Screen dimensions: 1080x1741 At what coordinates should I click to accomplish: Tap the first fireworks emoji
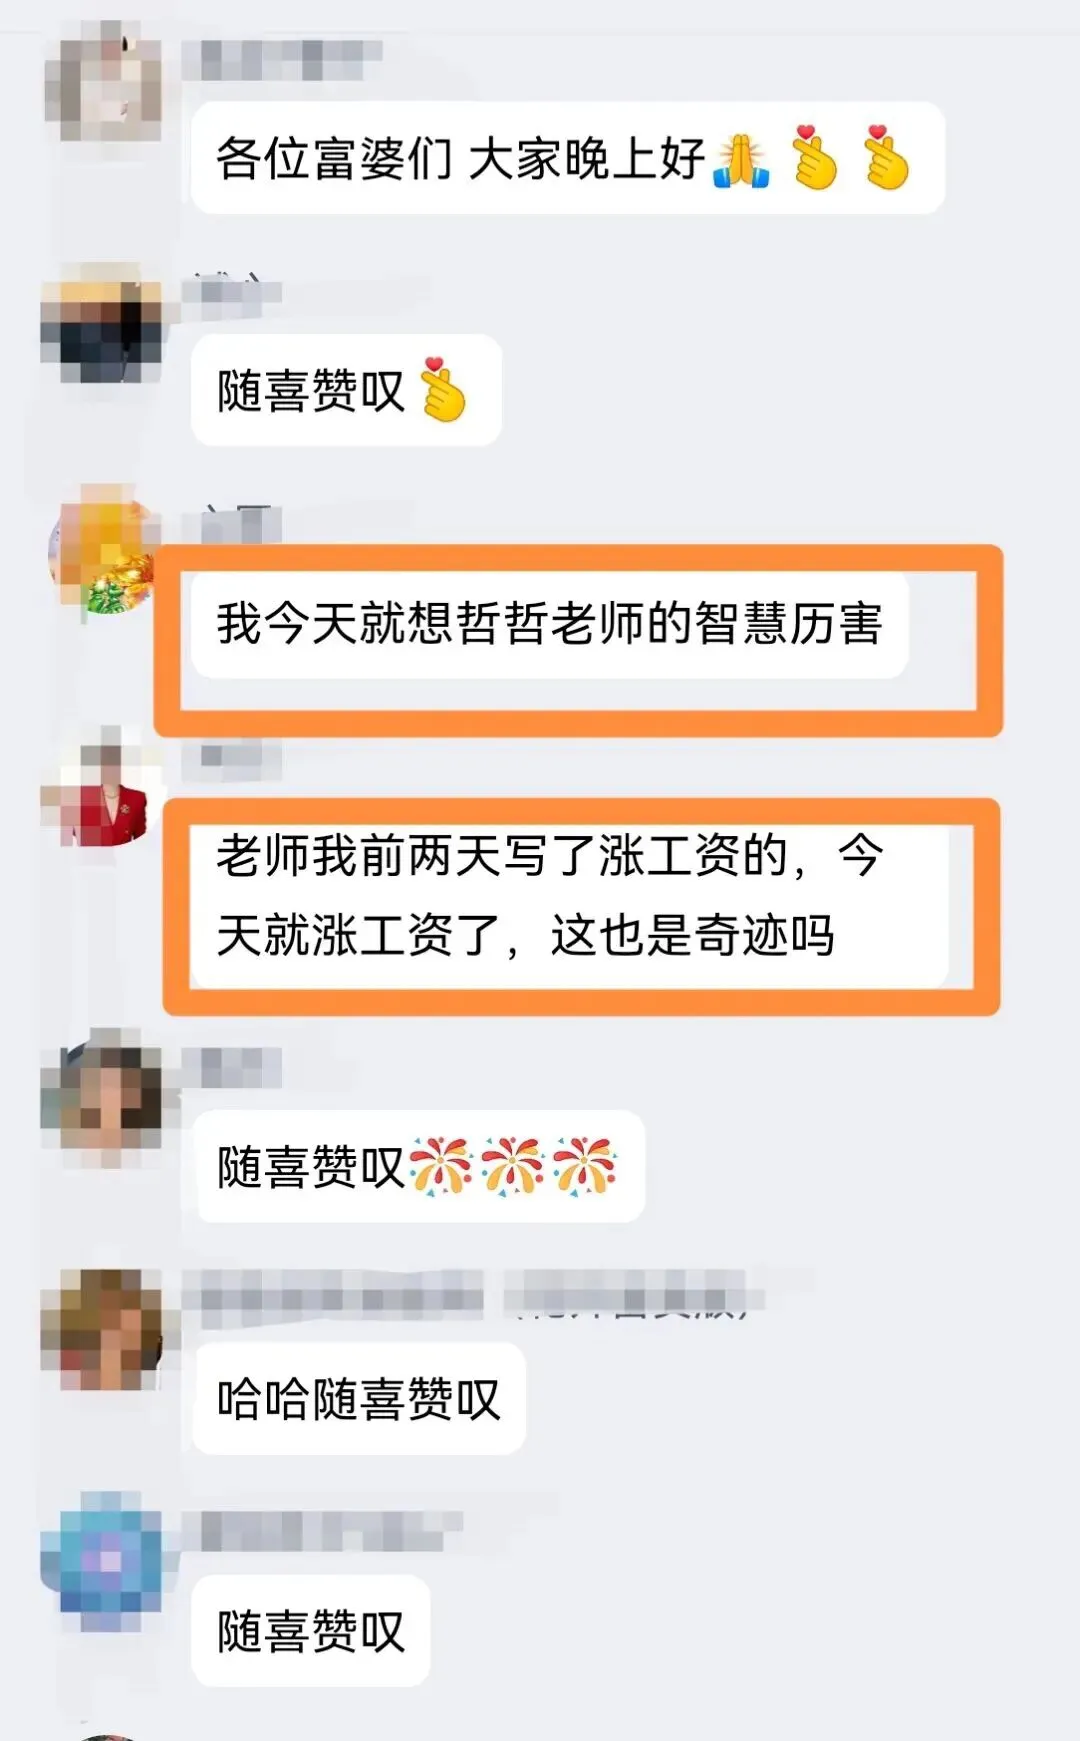point(440,1166)
